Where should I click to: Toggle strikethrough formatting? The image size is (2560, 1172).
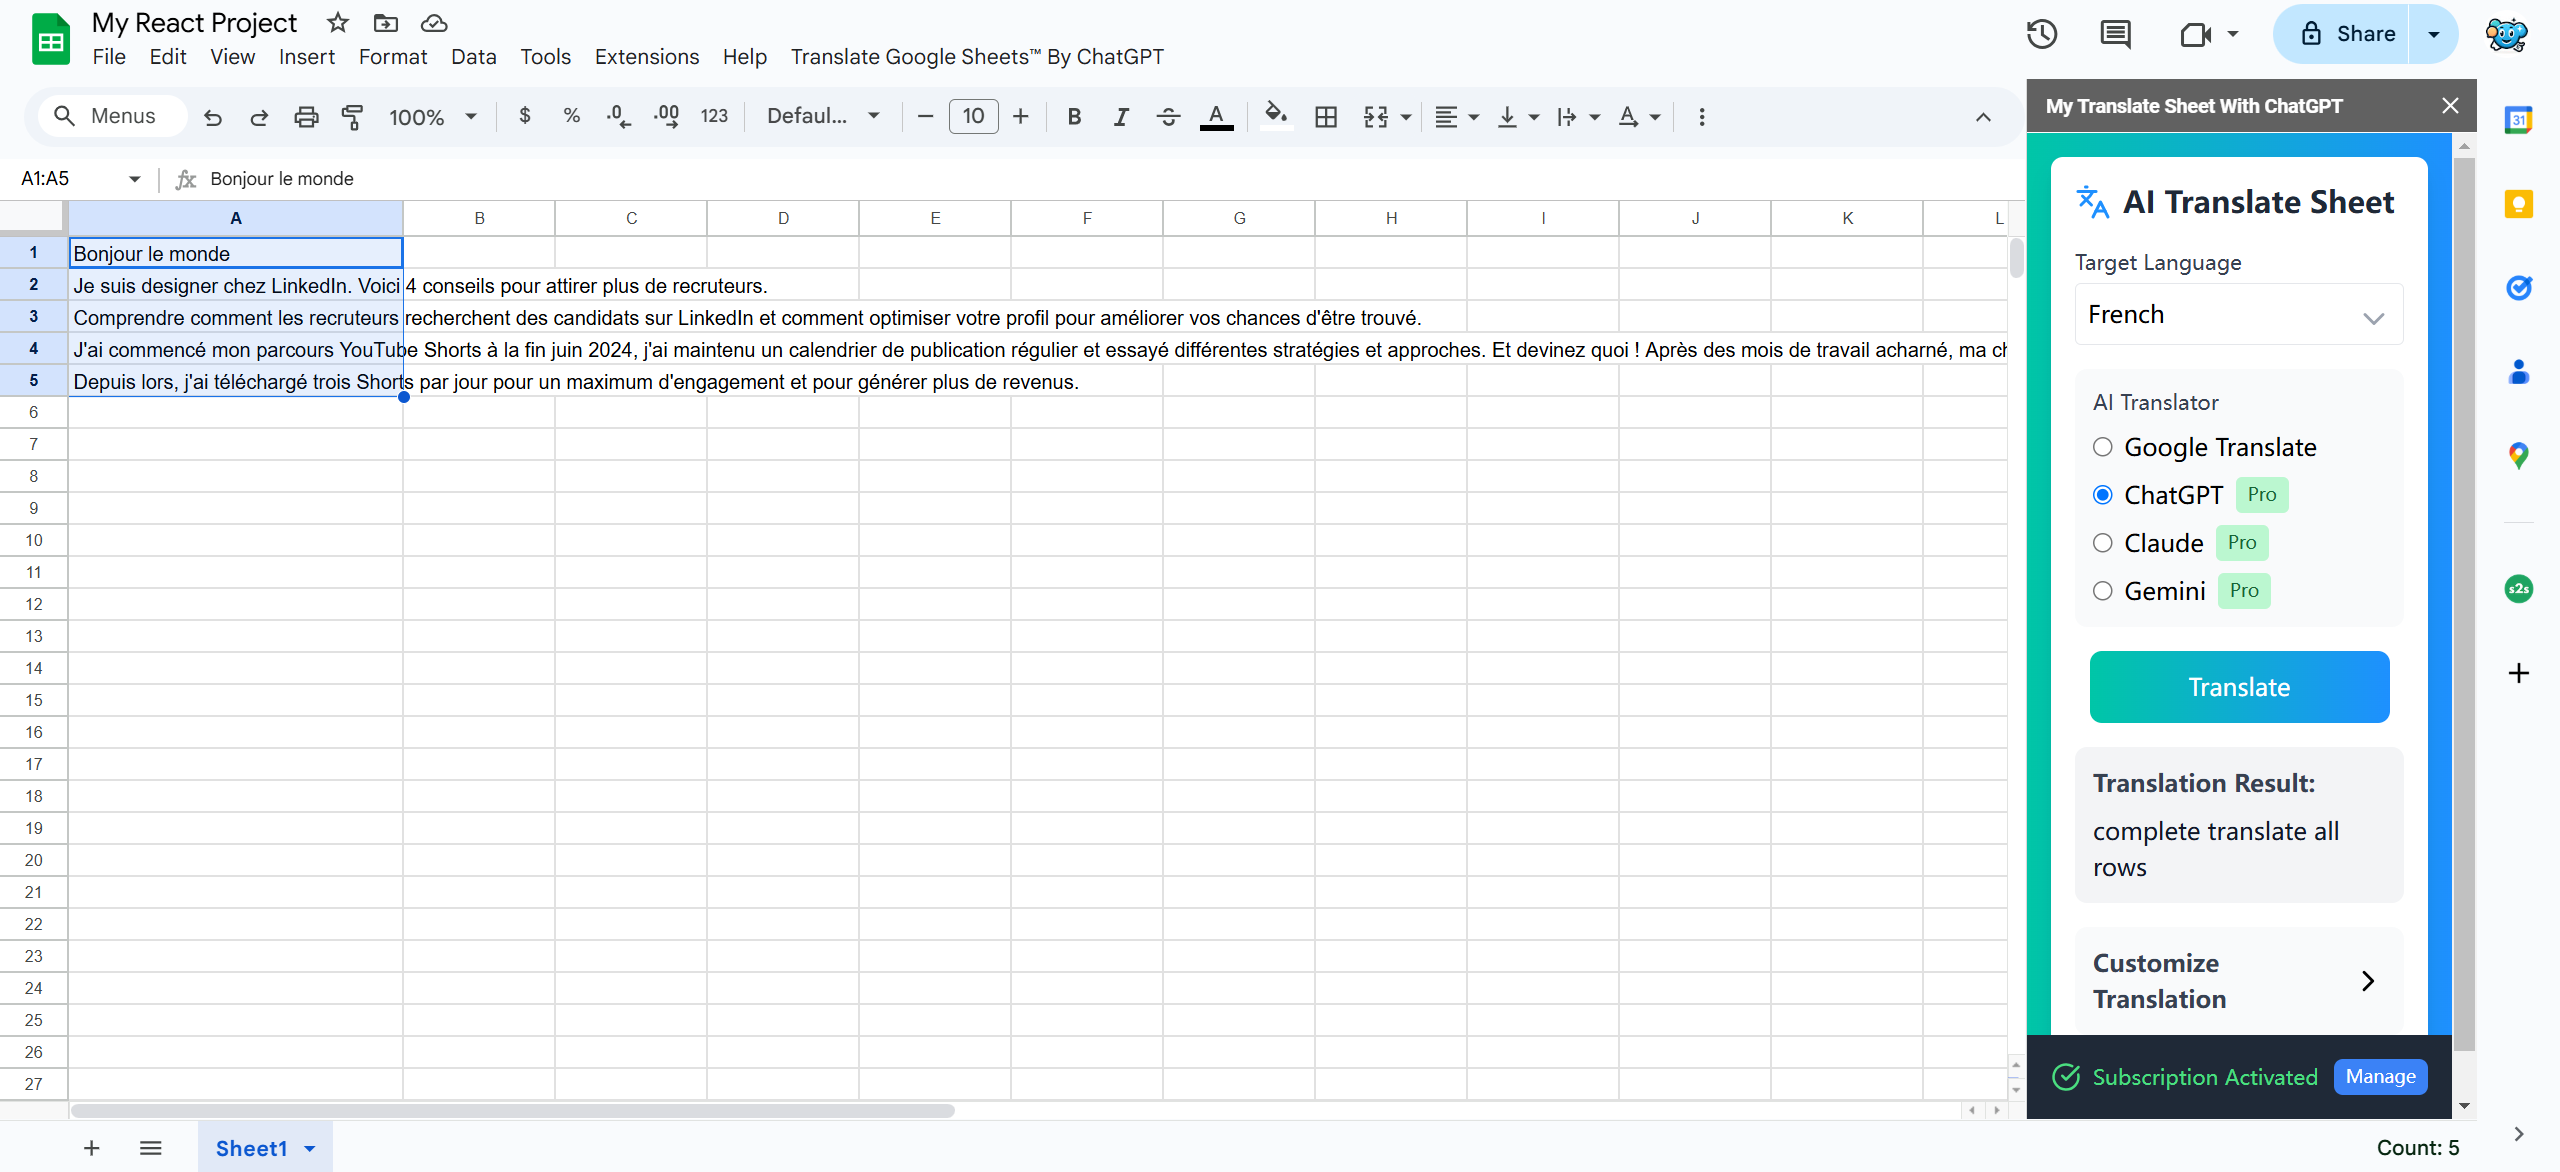click(x=1168, y=117)
